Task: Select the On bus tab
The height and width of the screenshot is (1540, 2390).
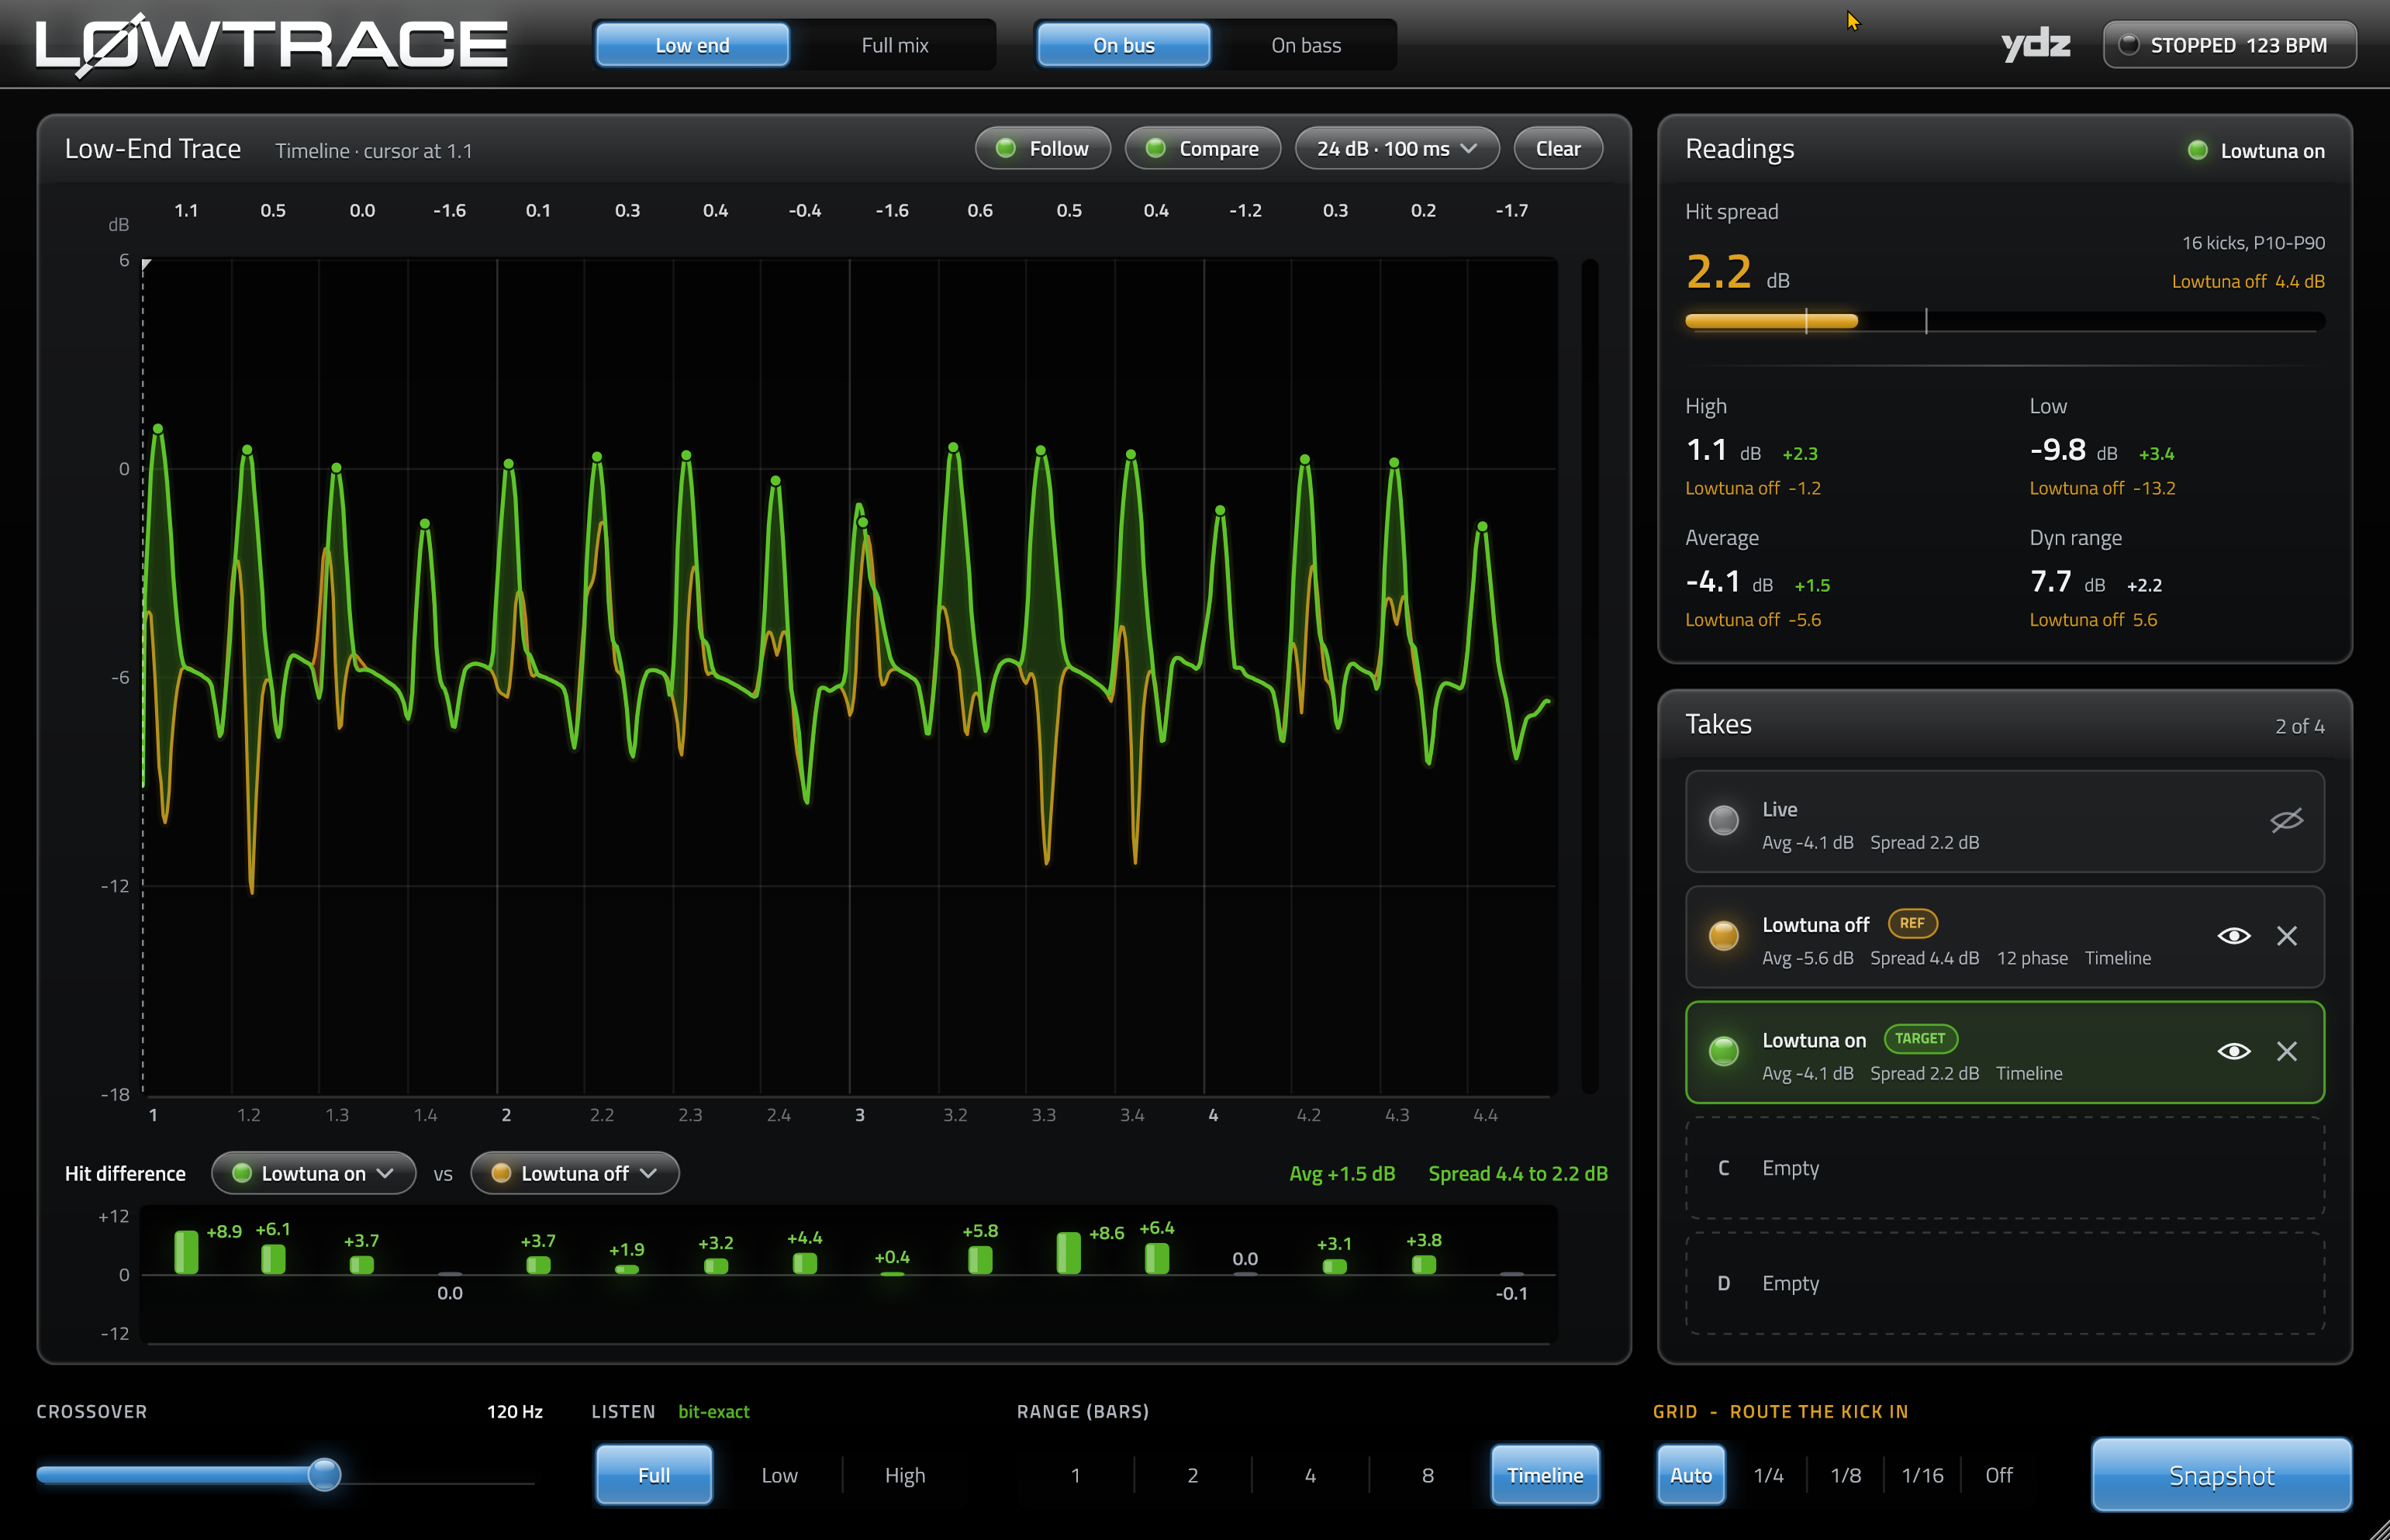Action: pos(1123,45)
